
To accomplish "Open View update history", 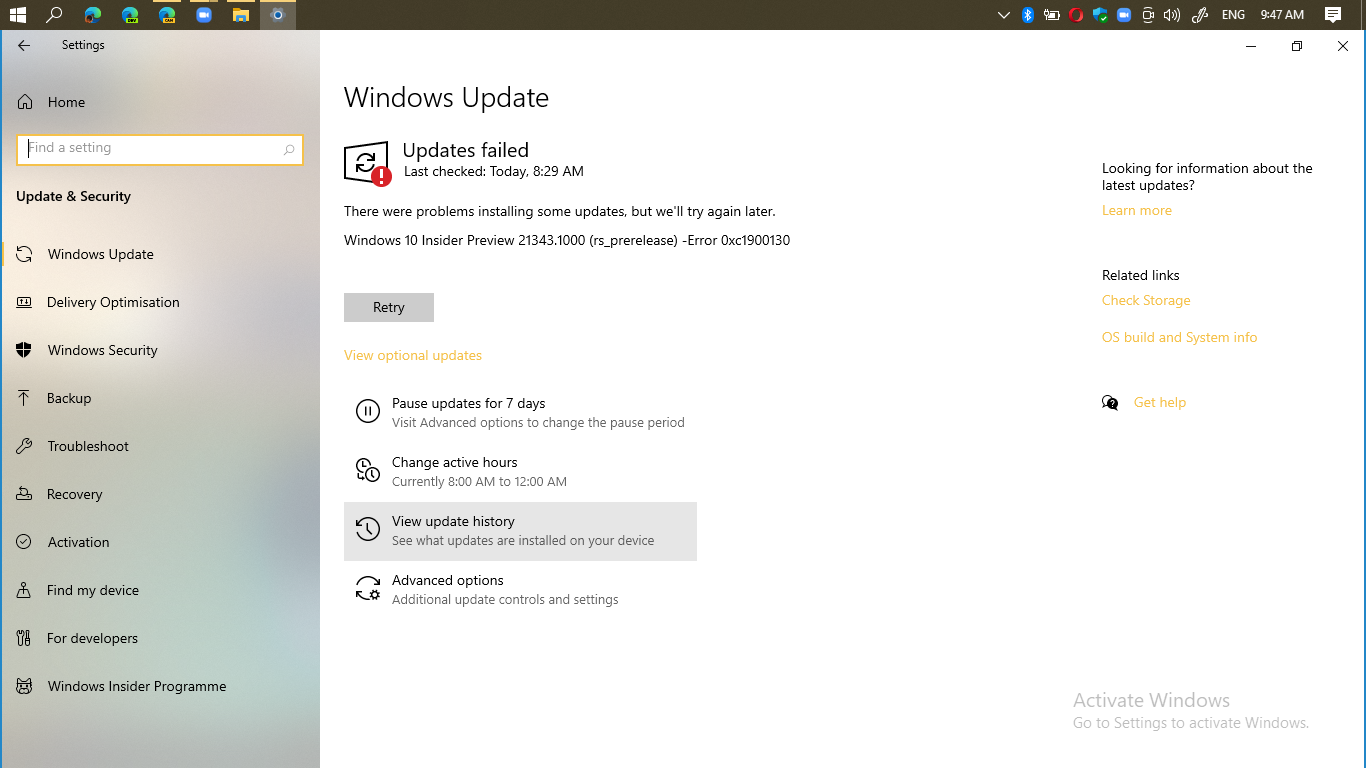I will pyautogui.click(x=520, y=531).
